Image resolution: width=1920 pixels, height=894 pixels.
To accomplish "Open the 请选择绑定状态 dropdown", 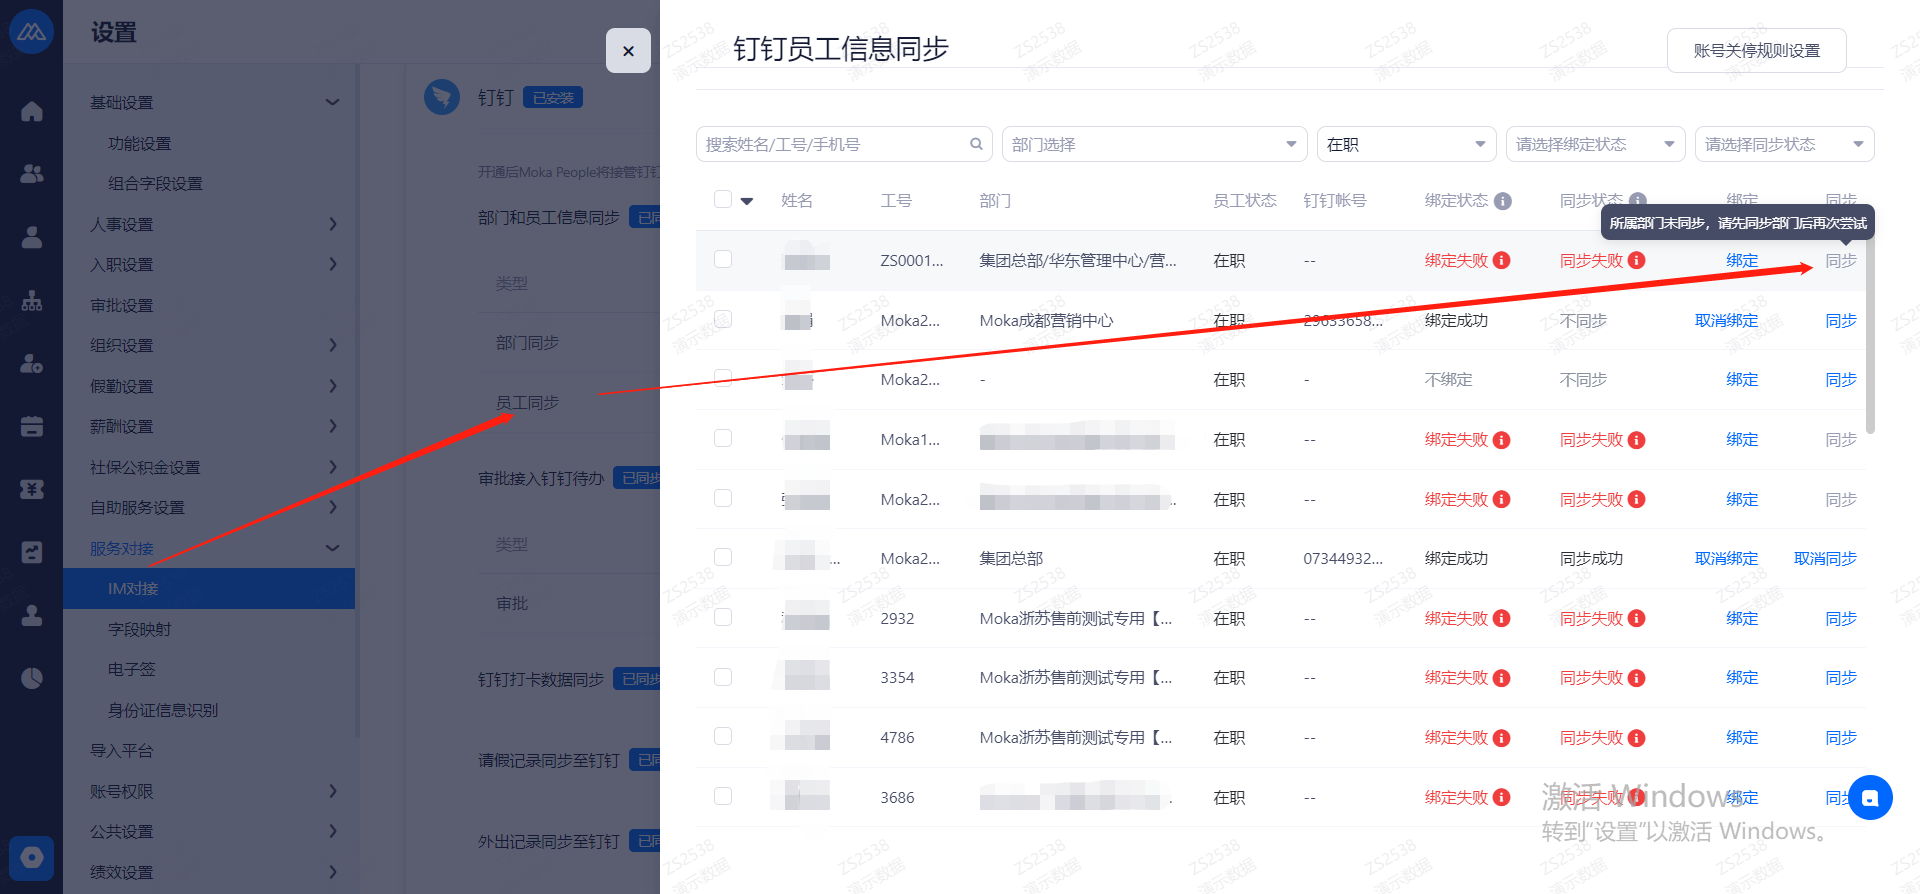I will pos(1595,144).
